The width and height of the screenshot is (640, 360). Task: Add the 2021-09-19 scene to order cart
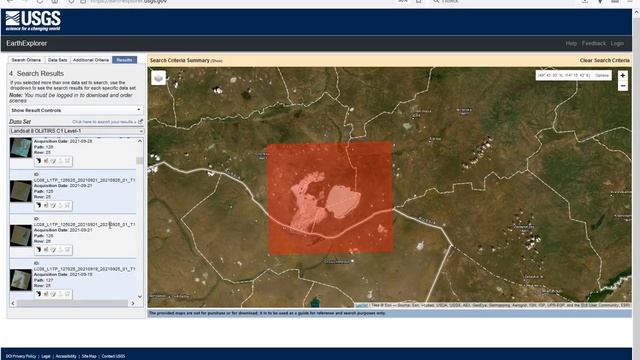(68, 294)
